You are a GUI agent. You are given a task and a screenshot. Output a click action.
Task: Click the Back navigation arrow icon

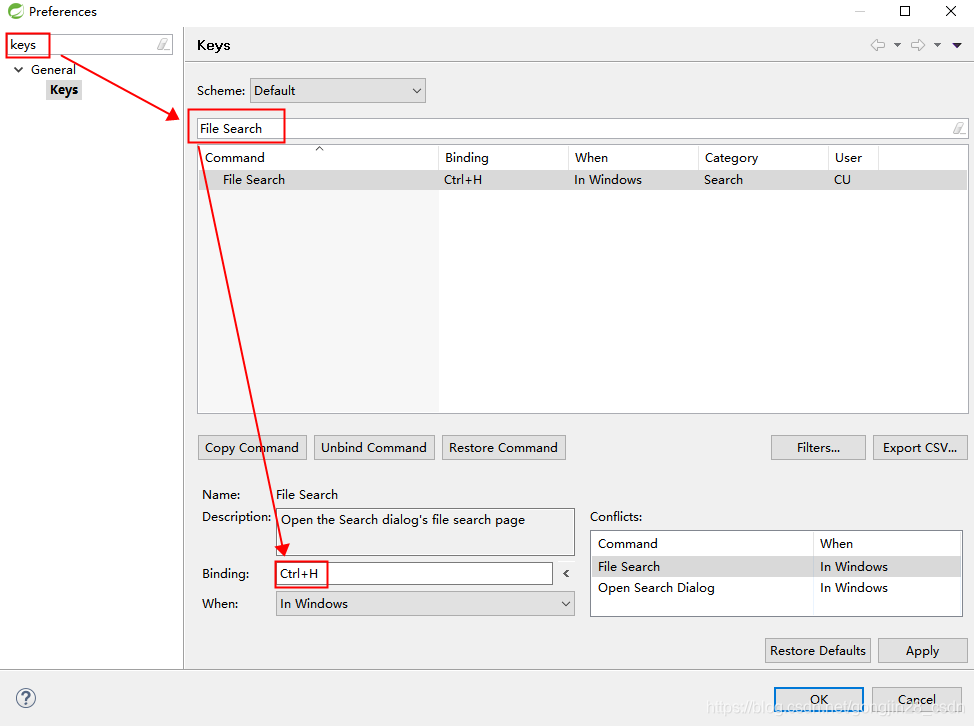878,45
